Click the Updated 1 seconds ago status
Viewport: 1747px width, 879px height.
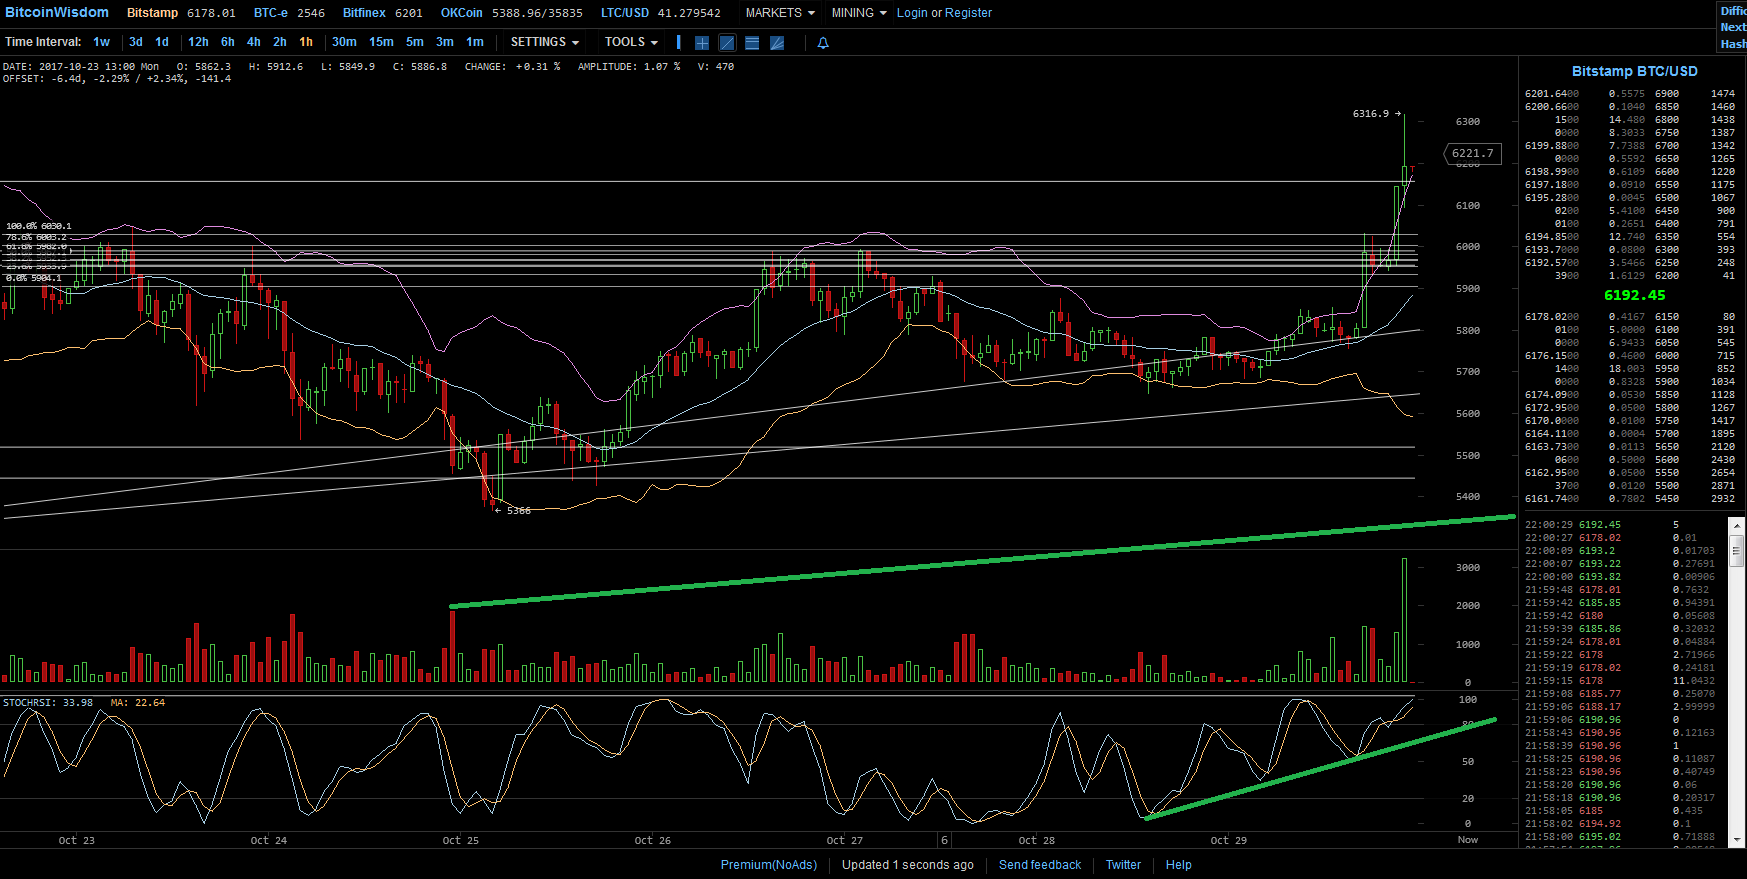[907, 865]
